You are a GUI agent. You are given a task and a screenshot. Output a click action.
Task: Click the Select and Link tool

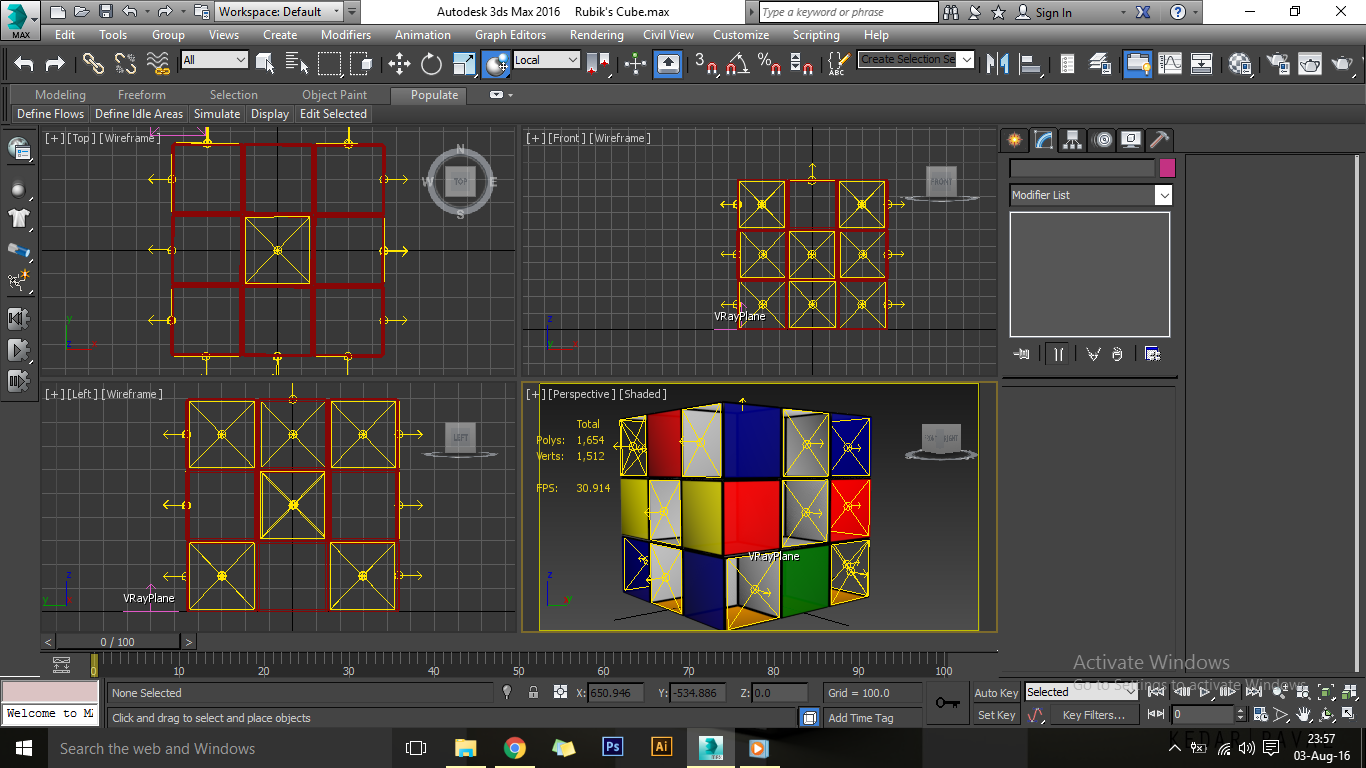click(93, 64)
